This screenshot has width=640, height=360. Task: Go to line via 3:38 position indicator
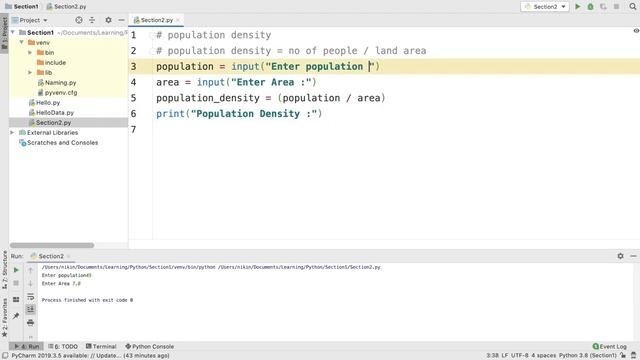click(x=492, y=356)
